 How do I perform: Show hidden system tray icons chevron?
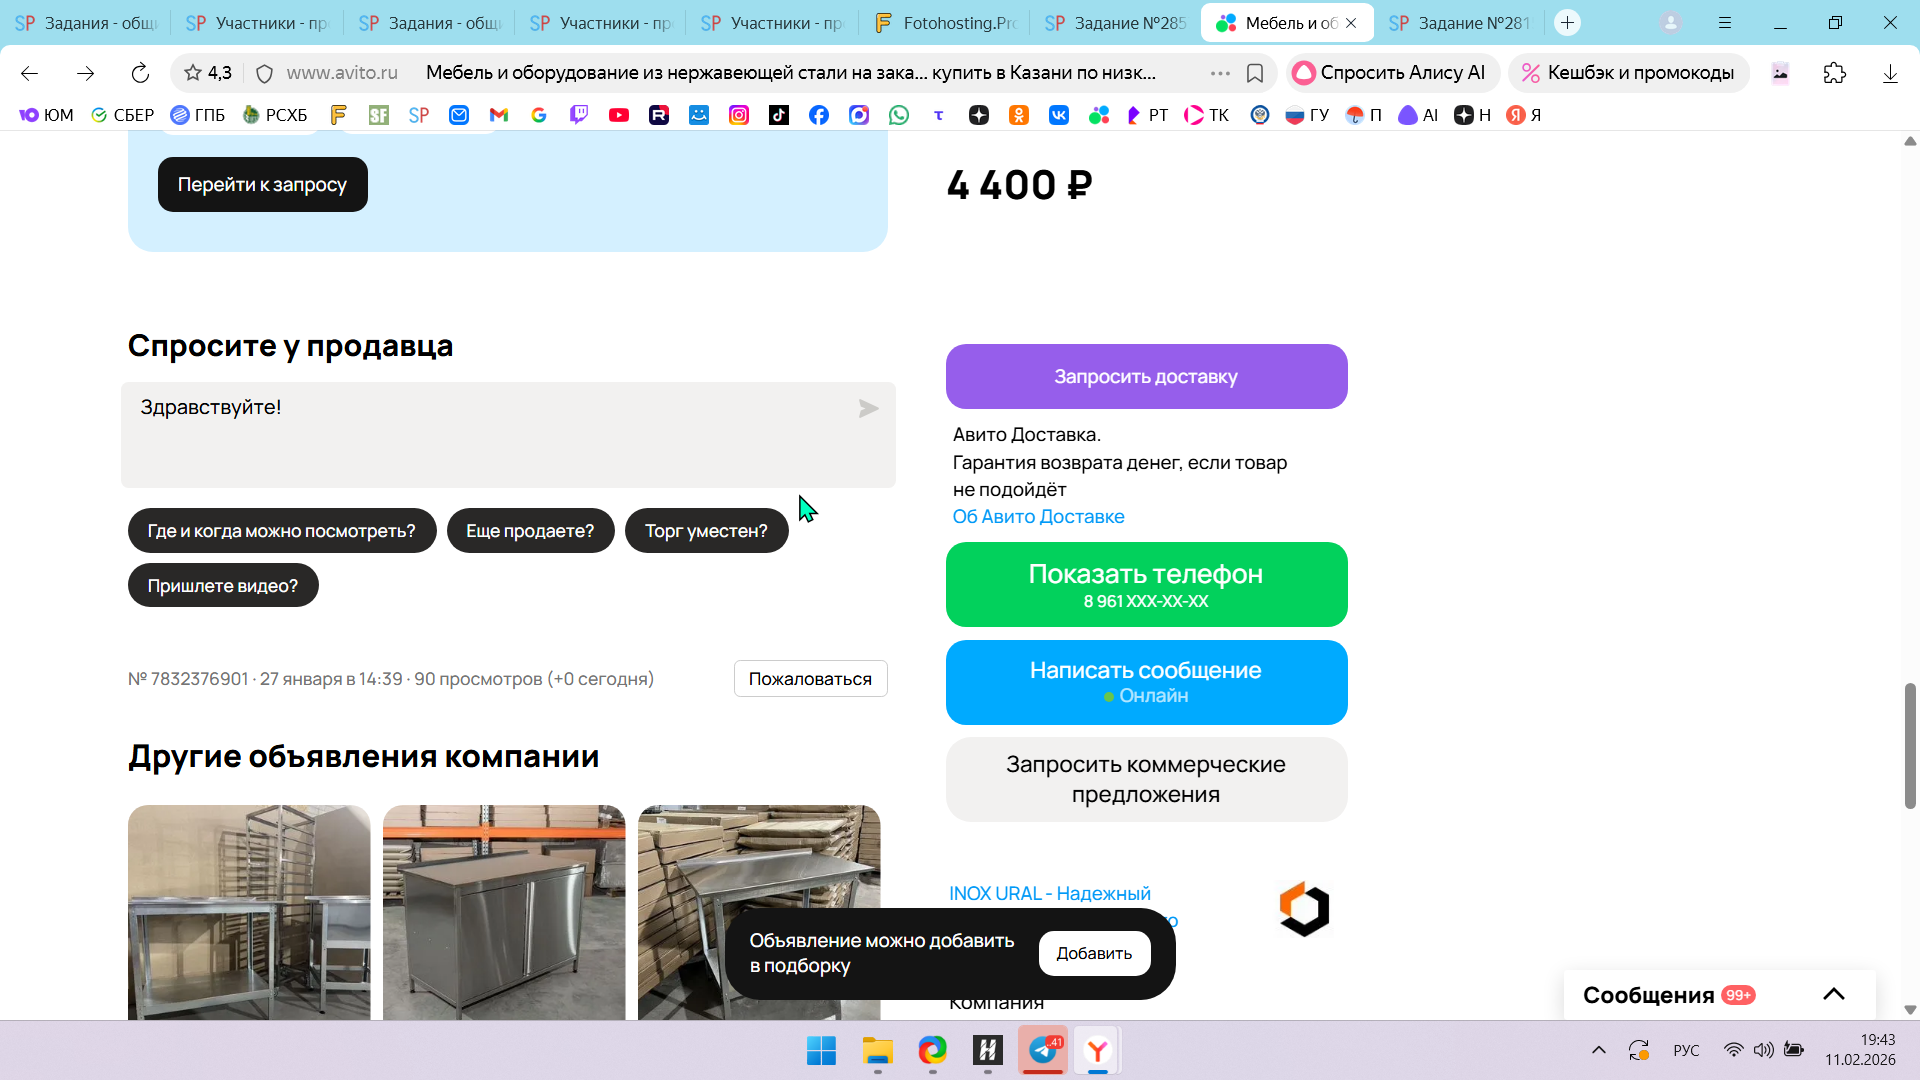pos(1598,1050)
